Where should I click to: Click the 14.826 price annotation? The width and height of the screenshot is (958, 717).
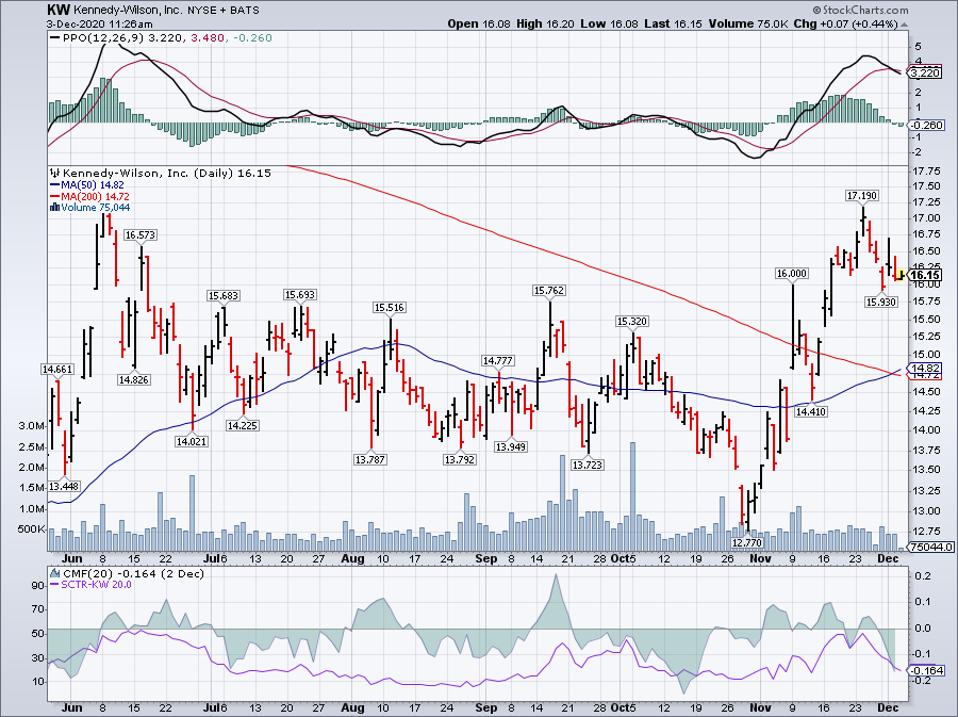coord(134,379)
